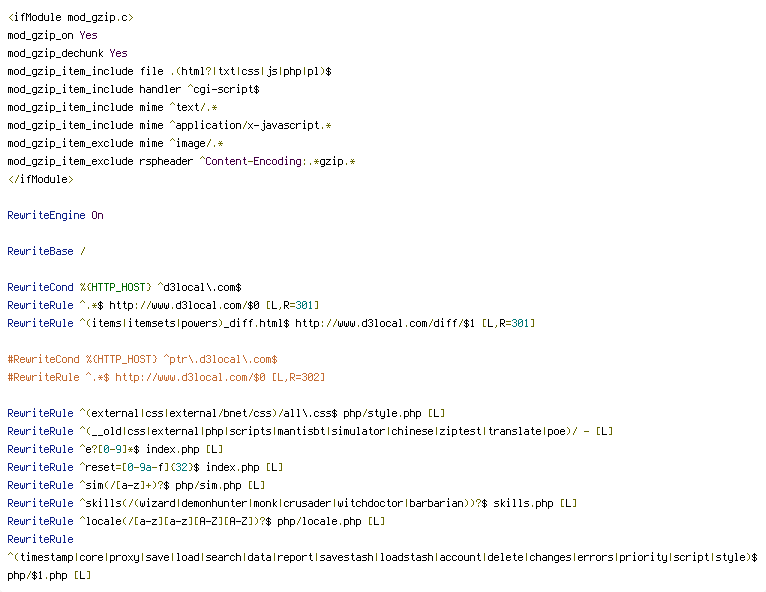Click the ^reset=[0-9a-f]{32}$ rule
Screen dimensions: 766x592
[145, 467]
